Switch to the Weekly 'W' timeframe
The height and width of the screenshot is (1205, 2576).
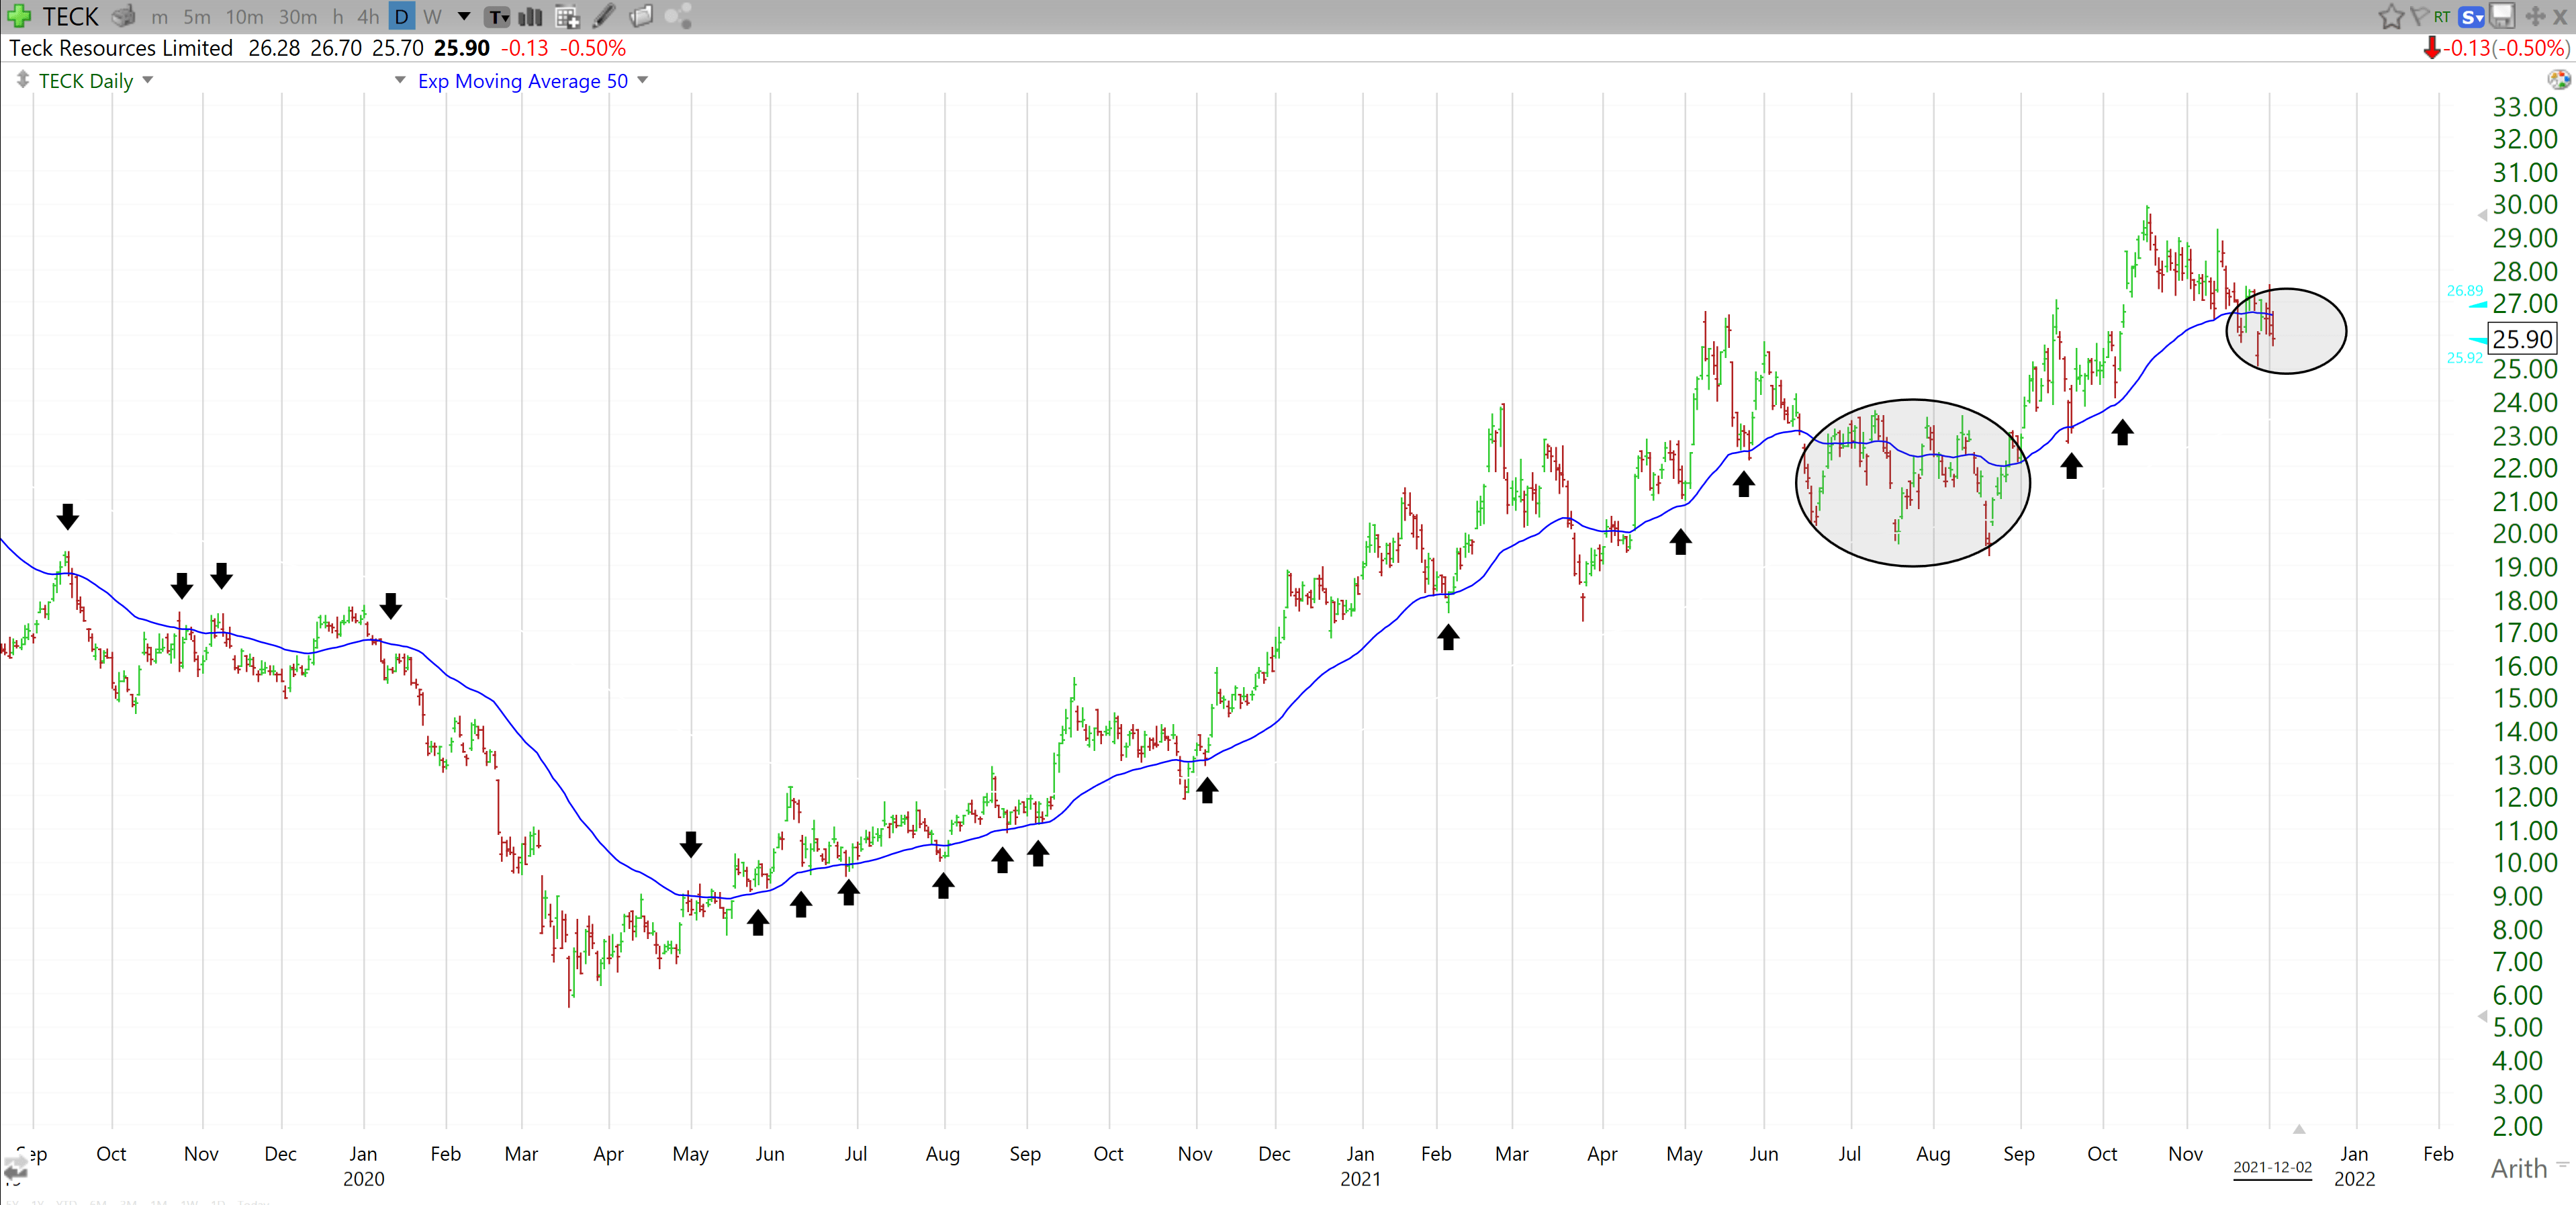pyautogui.click(x=432, y=17)
